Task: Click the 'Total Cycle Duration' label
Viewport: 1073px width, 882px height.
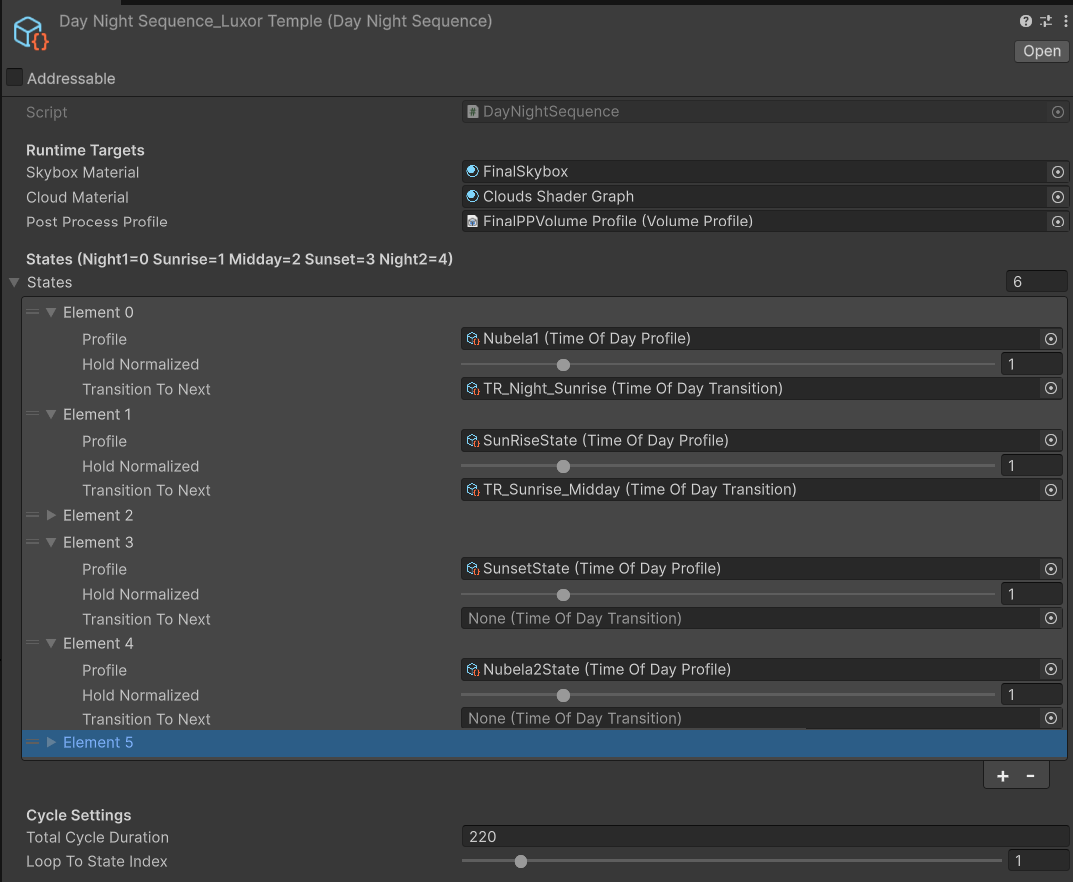Action: [97, 838]
